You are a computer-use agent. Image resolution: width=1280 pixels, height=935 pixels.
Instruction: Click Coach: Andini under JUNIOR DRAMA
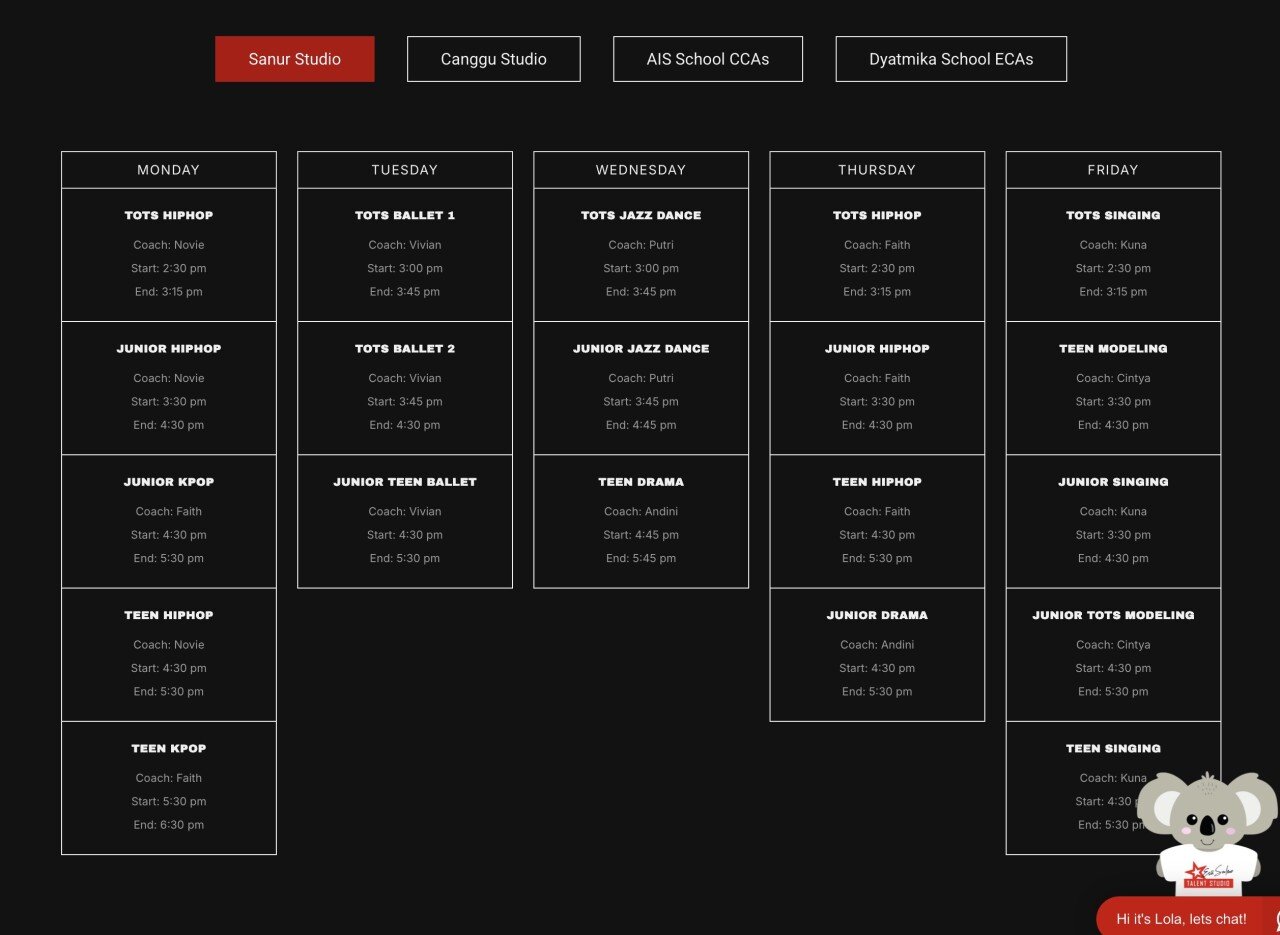coord(877,645)
